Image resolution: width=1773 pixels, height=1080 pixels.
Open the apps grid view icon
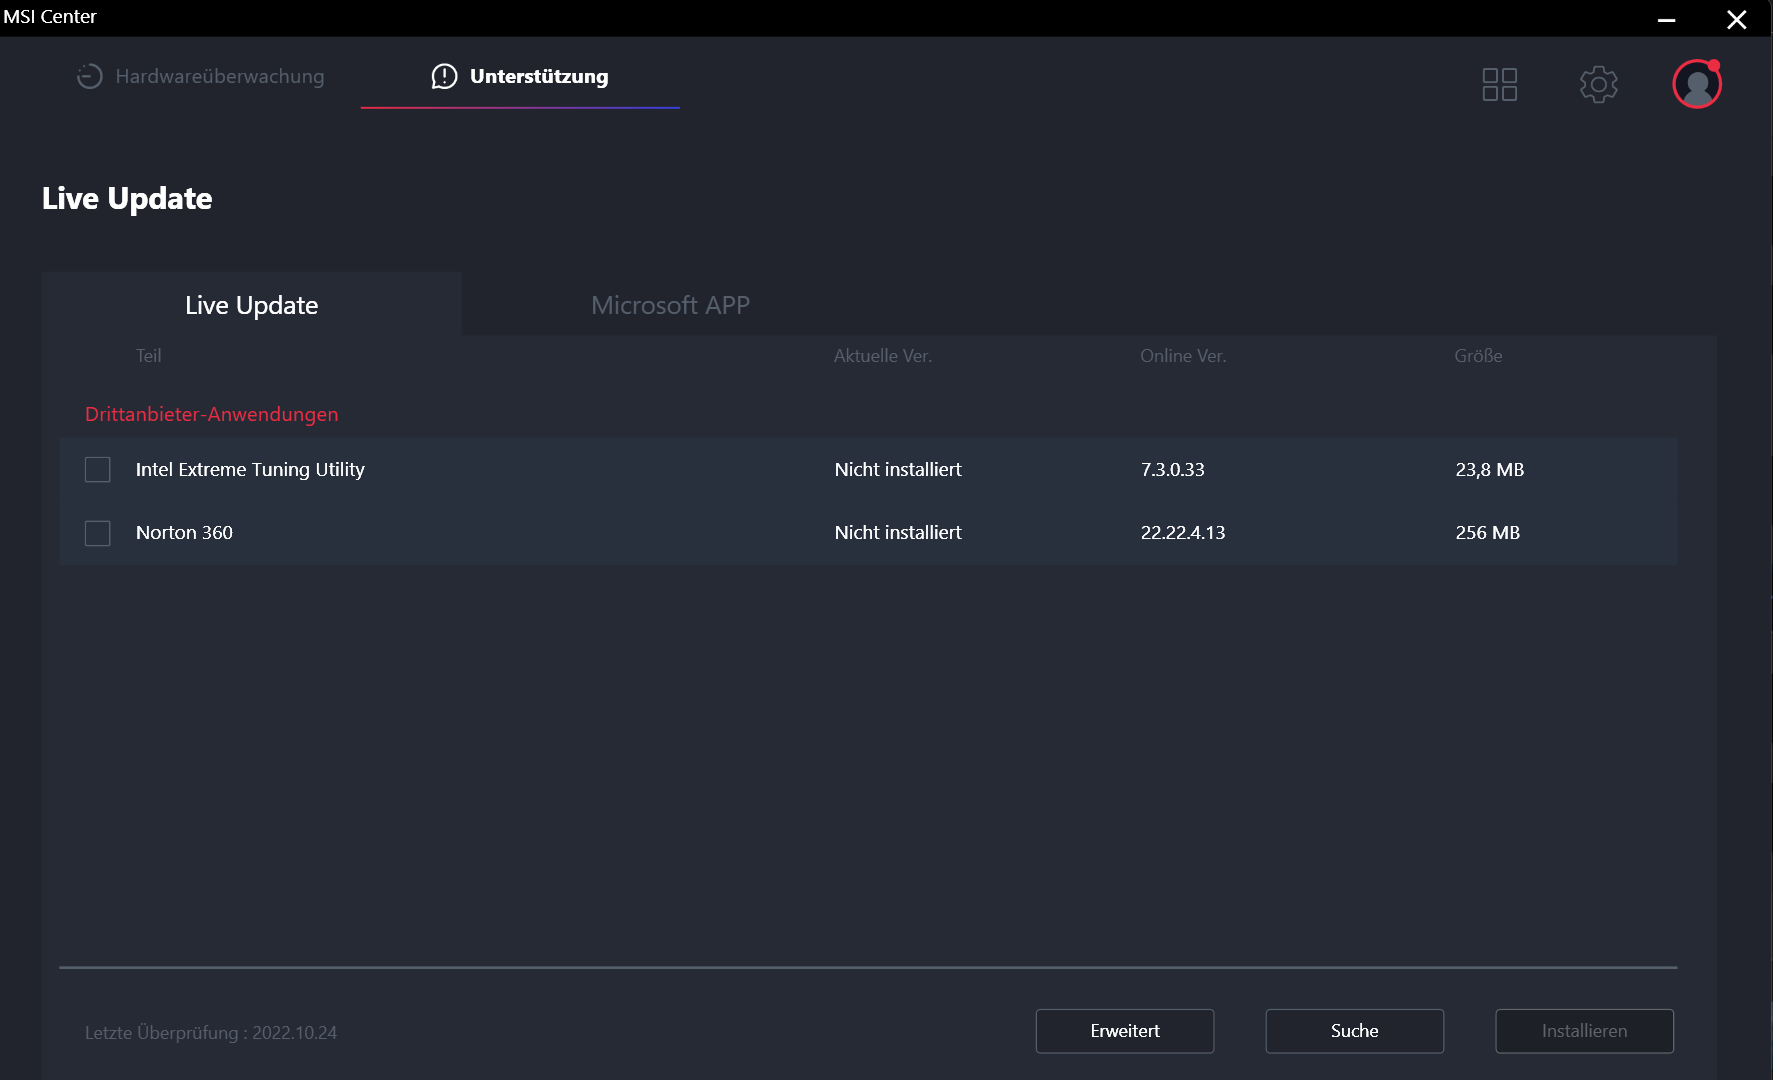tap(1499, 84)
